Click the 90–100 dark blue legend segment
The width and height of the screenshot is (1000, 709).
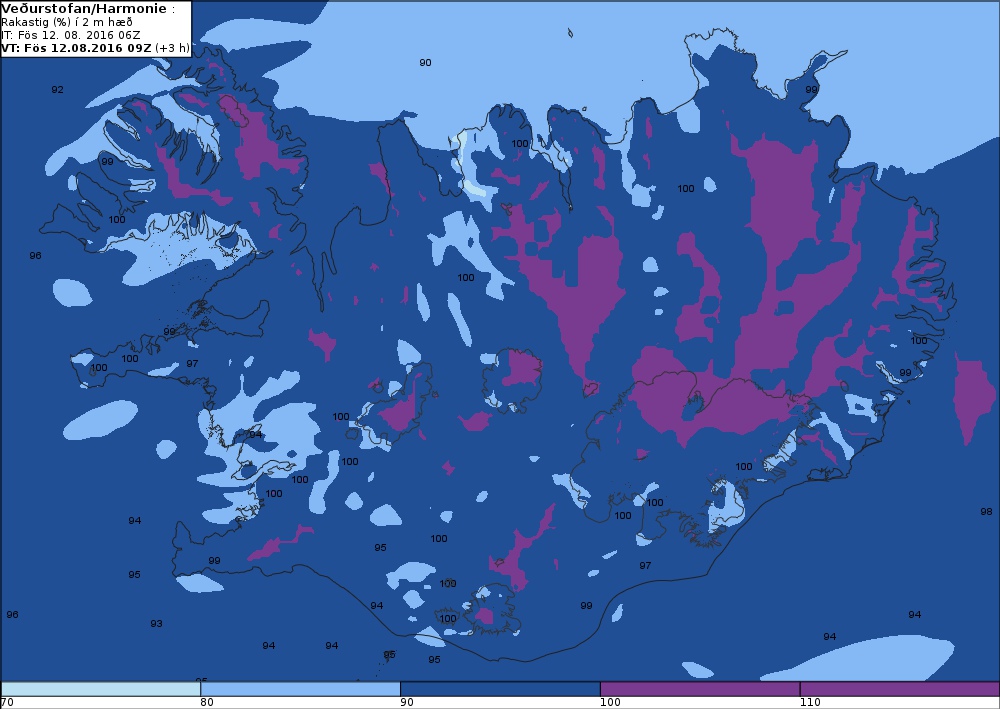click(500, 689)
